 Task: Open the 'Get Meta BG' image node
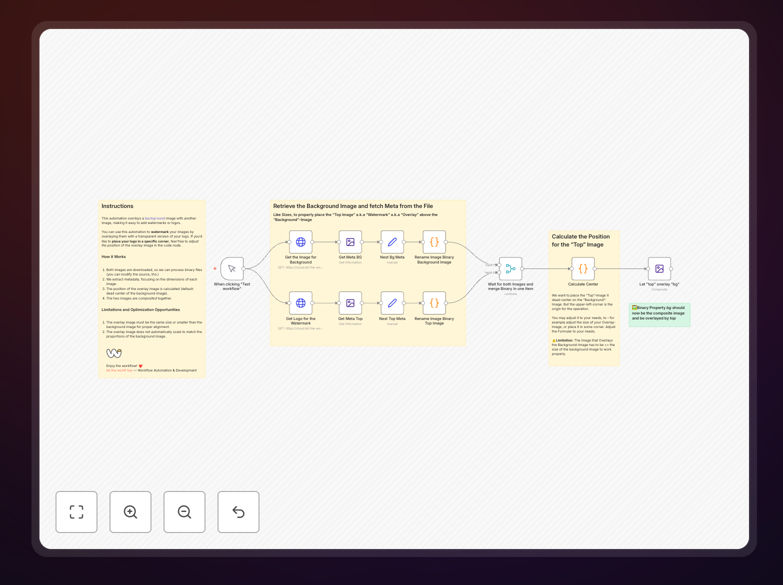tap(350, 242)
